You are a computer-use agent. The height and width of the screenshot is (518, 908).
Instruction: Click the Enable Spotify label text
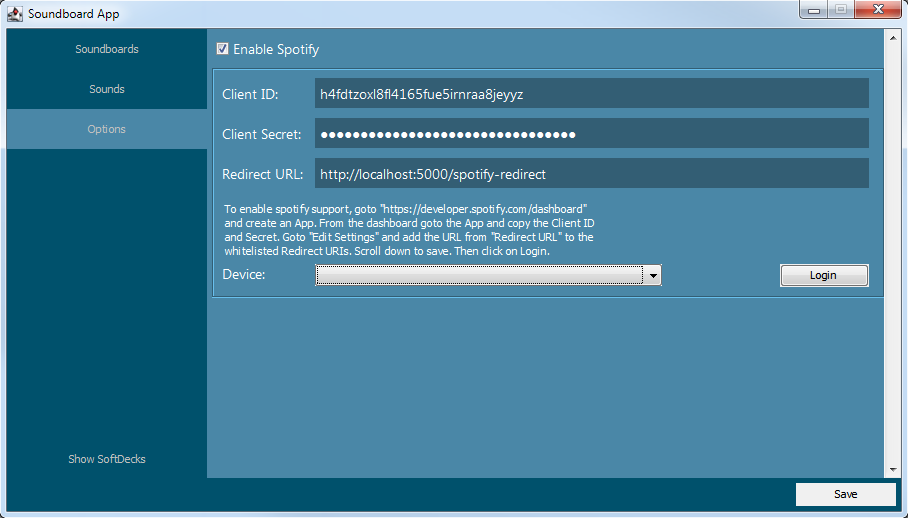coord(276,49)
